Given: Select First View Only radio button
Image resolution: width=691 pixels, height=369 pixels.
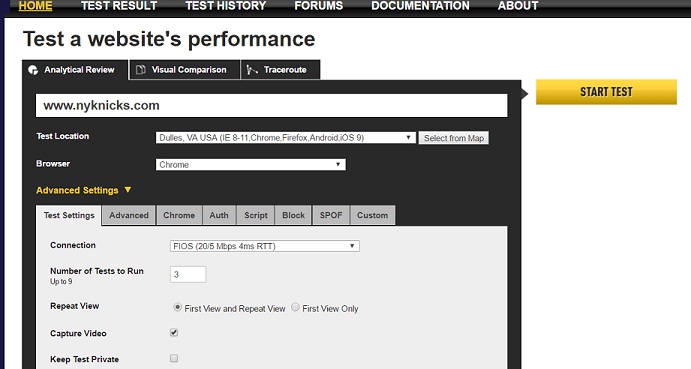Looking at the screenshot, I should pyautogui.click(x=295, y=307).
